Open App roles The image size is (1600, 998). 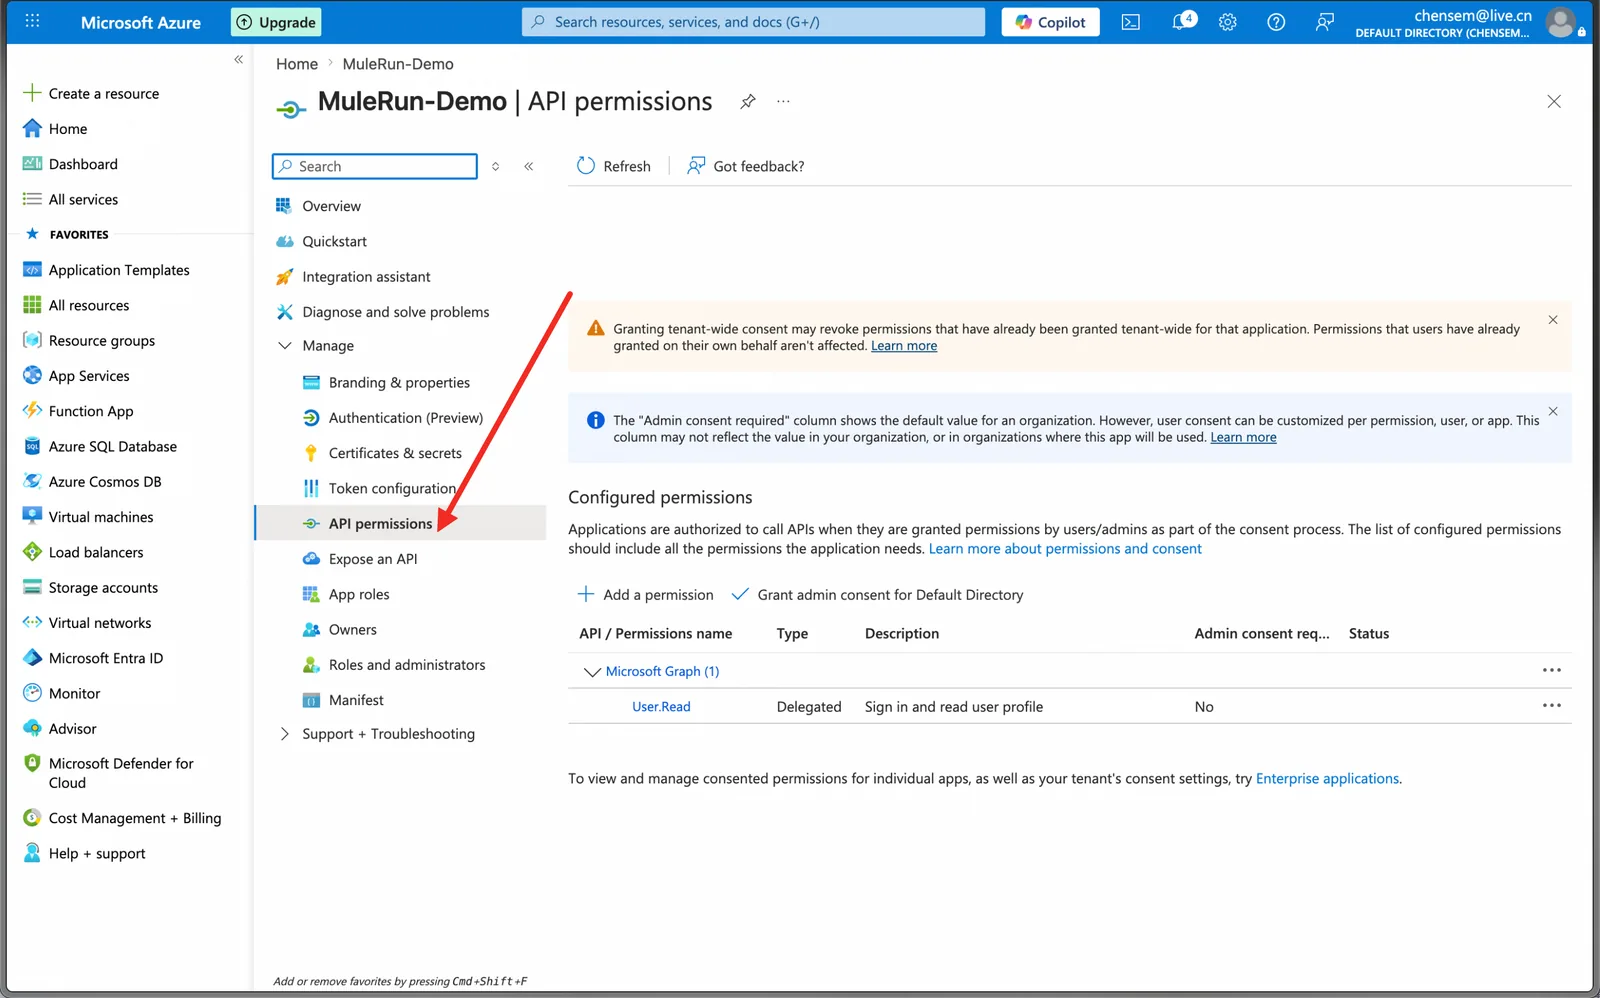(346, 594)
